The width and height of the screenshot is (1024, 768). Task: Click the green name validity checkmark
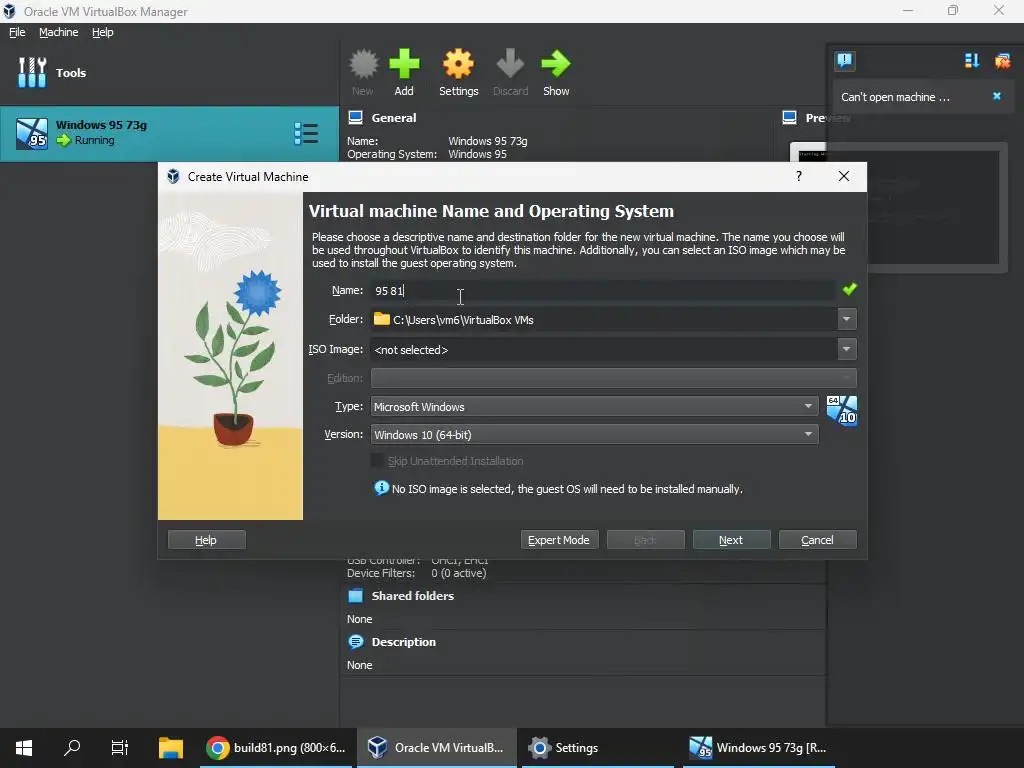850,289
